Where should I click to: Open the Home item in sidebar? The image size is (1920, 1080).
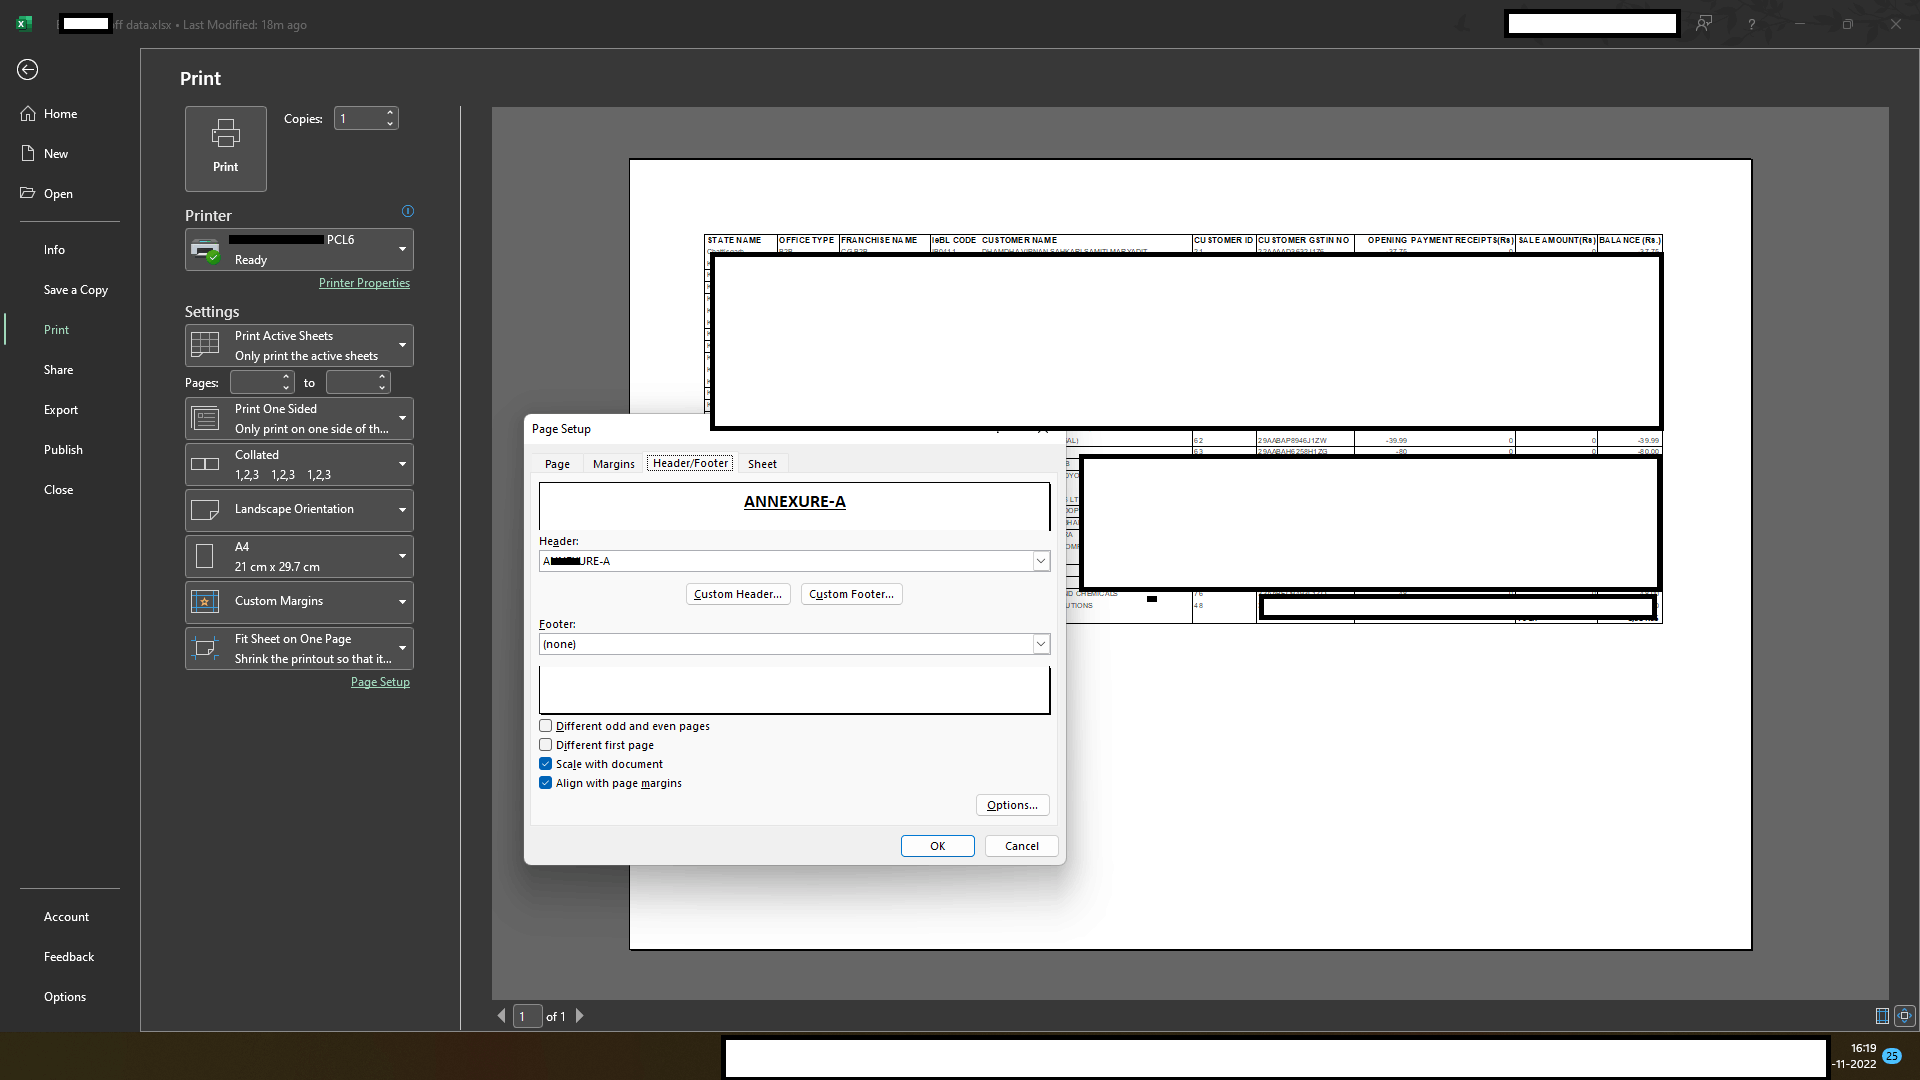coord(60,114)
